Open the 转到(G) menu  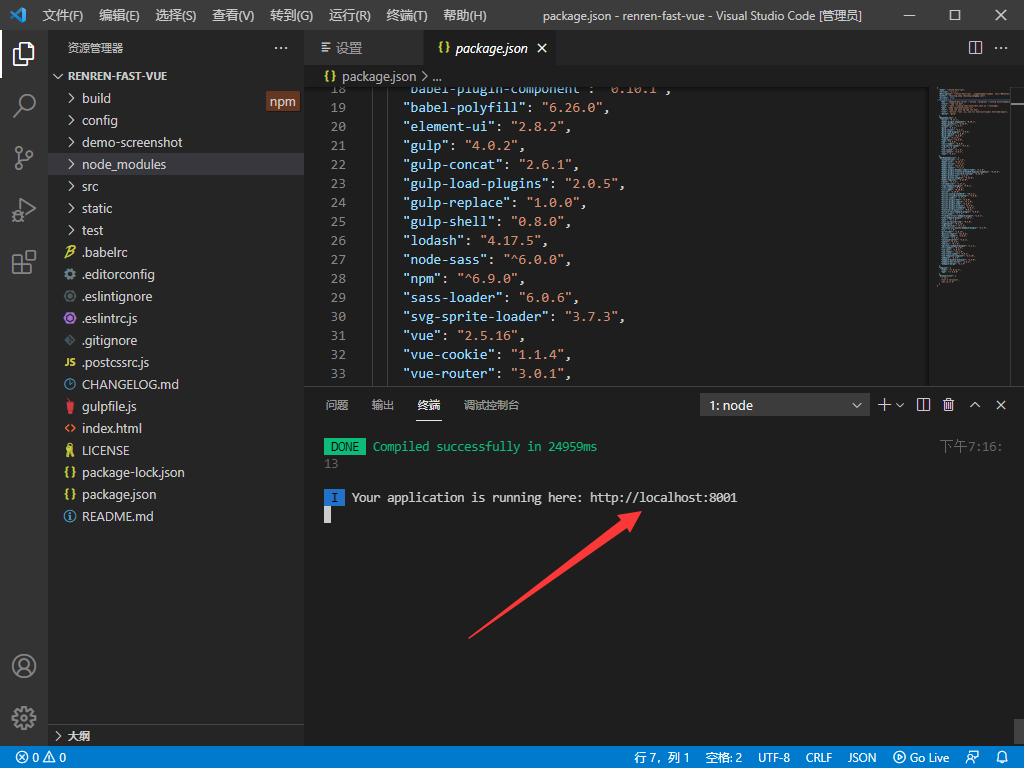click(291, 15)
